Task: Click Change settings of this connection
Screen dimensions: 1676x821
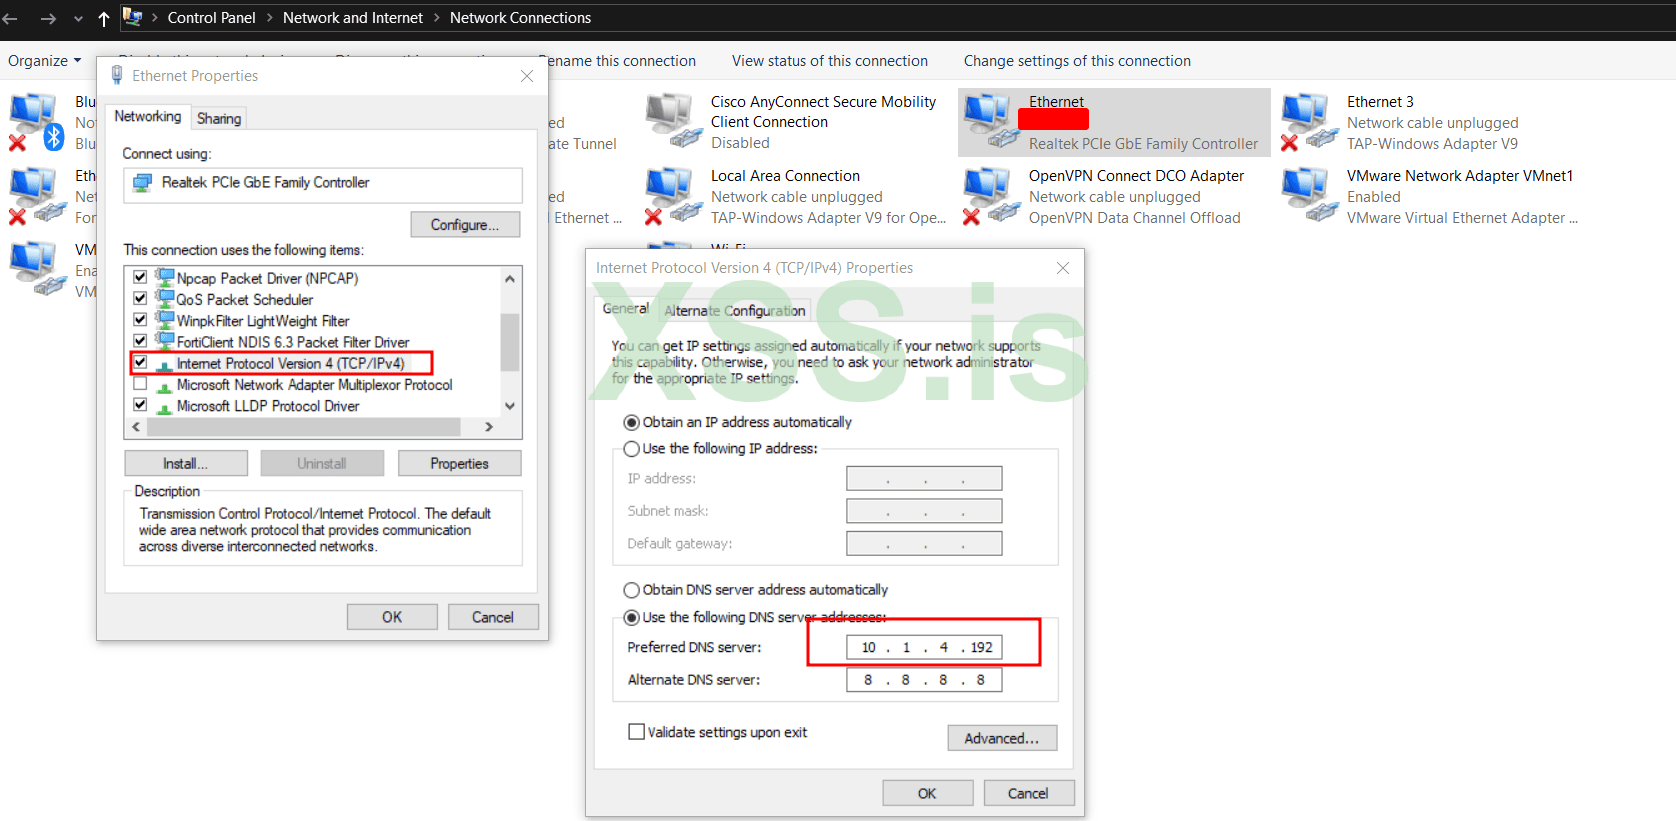Action: [1077, 61]
